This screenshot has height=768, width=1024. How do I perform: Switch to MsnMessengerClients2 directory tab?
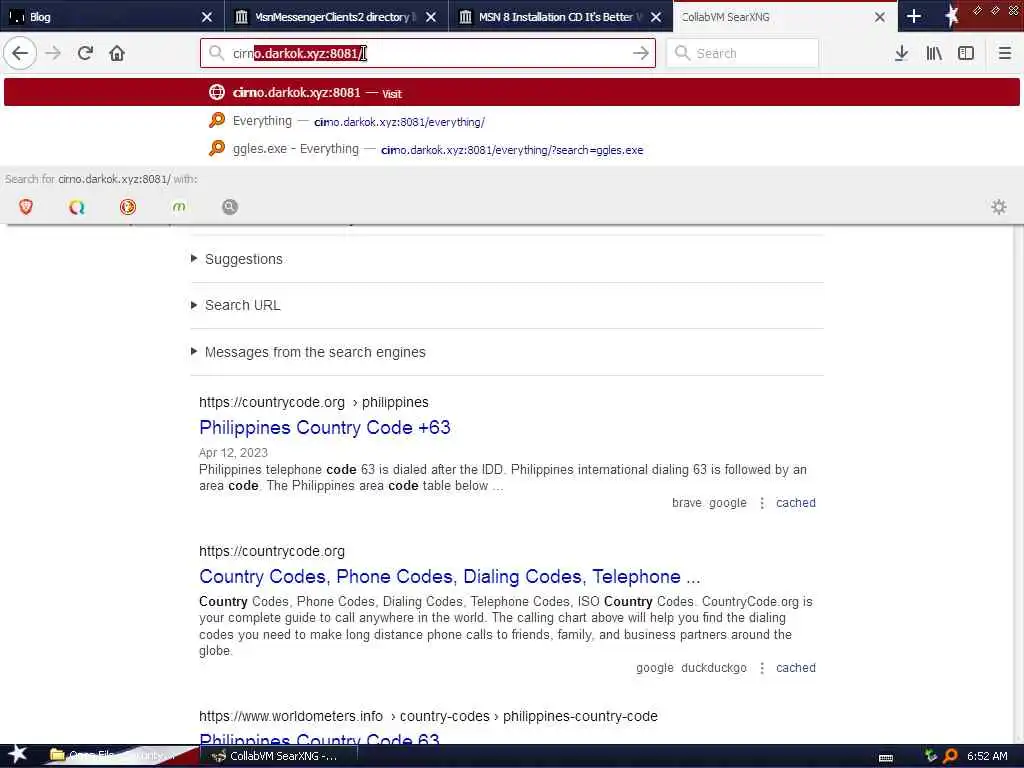tap(336, 16)
